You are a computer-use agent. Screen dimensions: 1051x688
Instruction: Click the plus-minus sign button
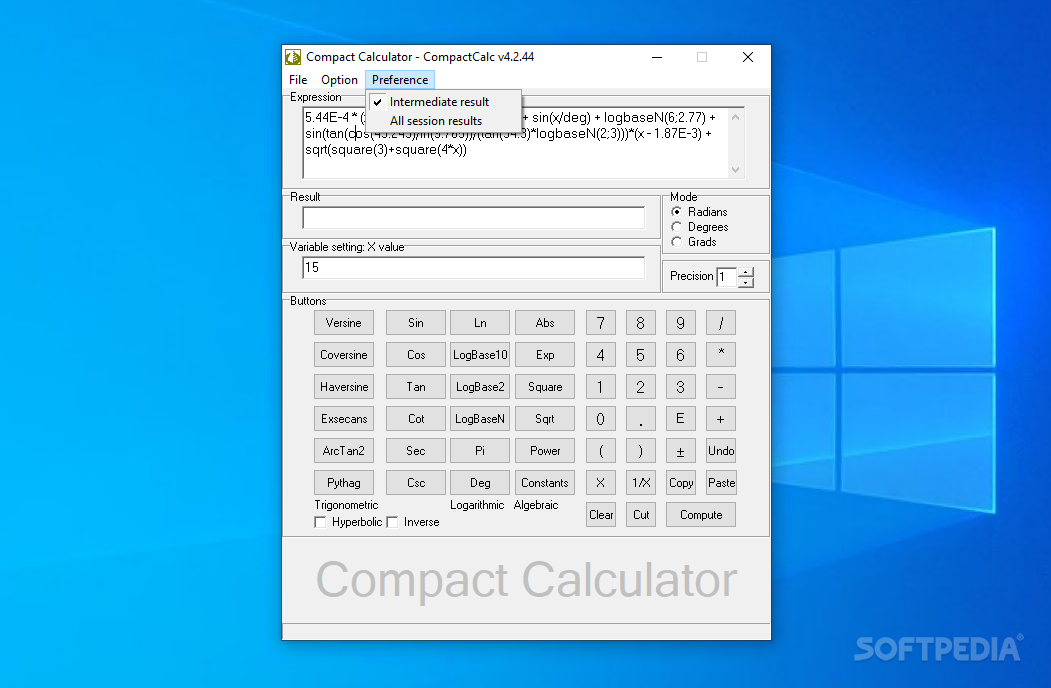point(680,451)
